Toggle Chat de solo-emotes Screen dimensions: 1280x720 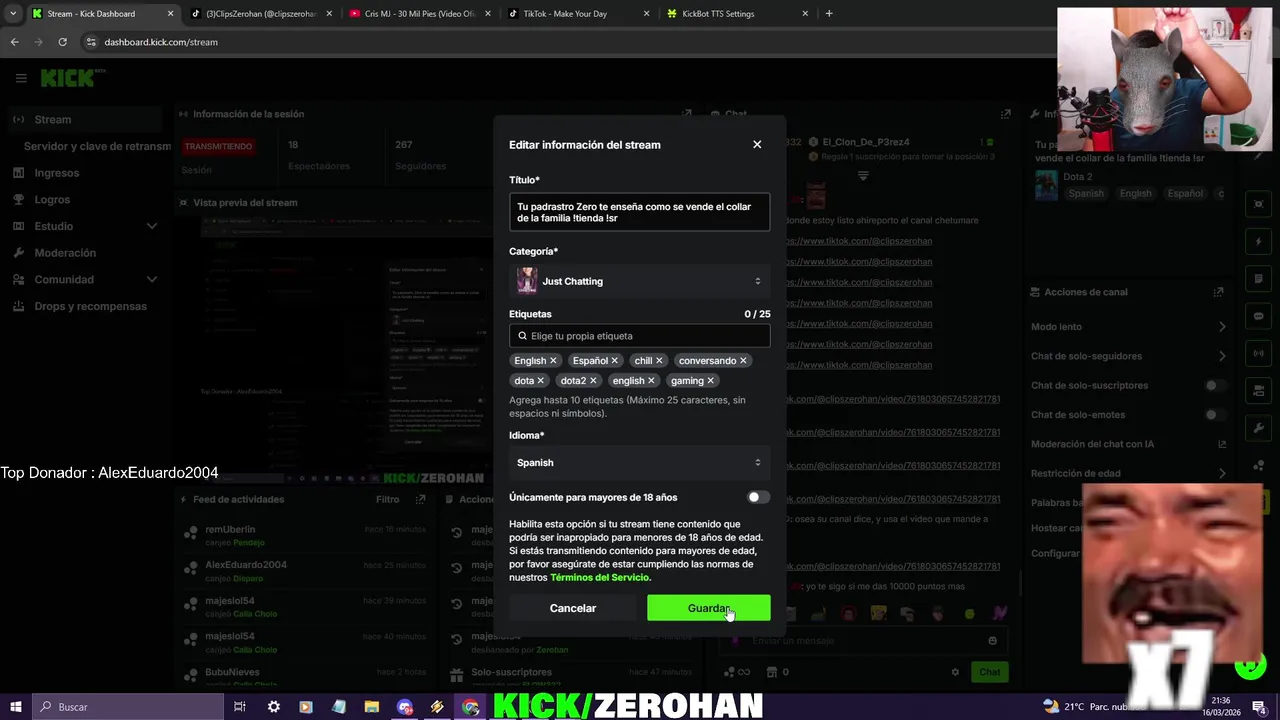[x=1215, y=415]
